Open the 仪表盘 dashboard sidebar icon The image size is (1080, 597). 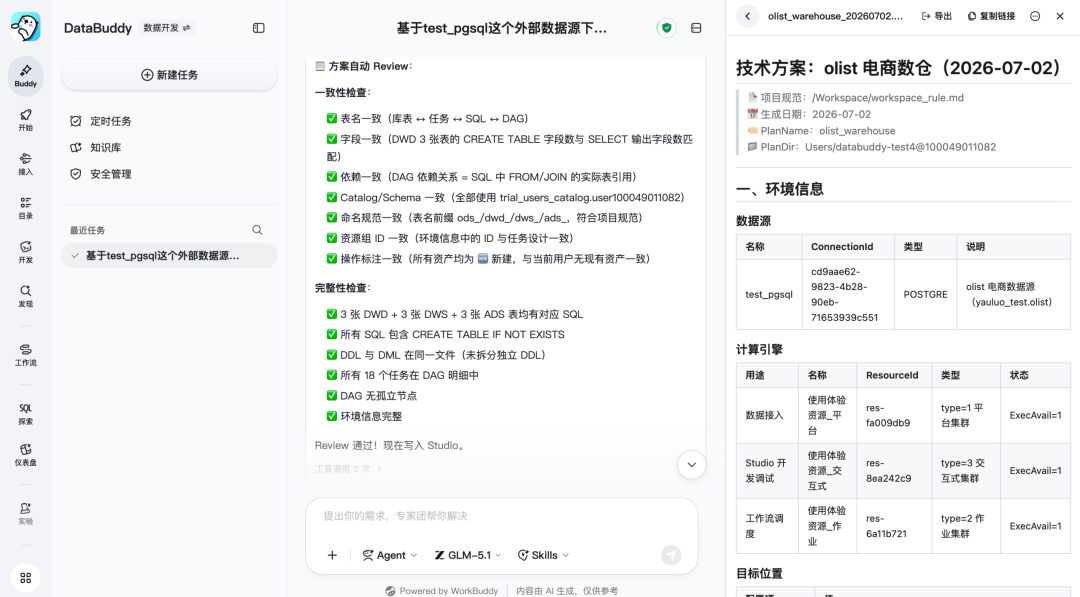(25, 455)
